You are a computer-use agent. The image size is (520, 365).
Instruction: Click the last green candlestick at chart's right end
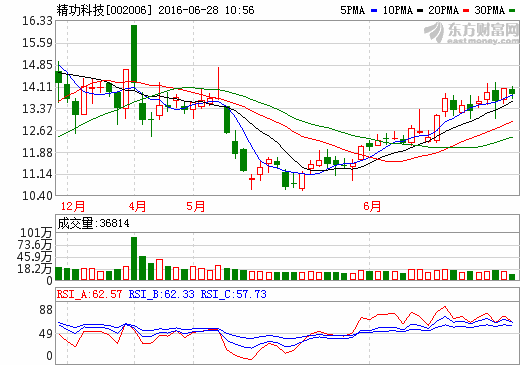[512, 92]
